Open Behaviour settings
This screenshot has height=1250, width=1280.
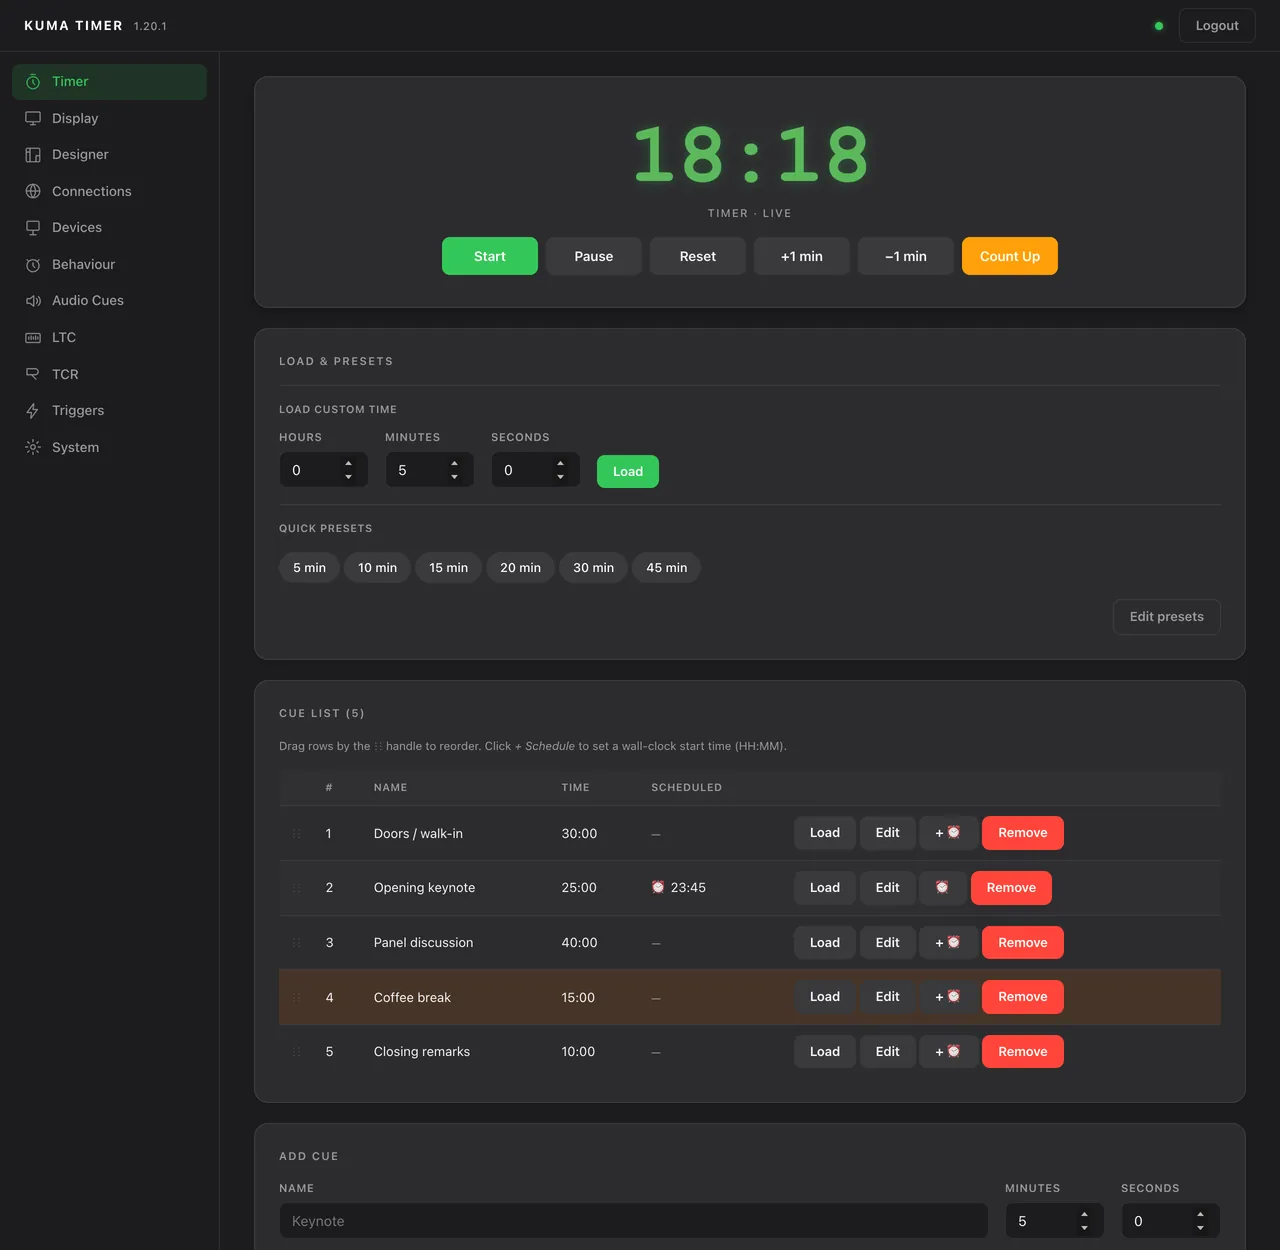(x=109, y=264)
